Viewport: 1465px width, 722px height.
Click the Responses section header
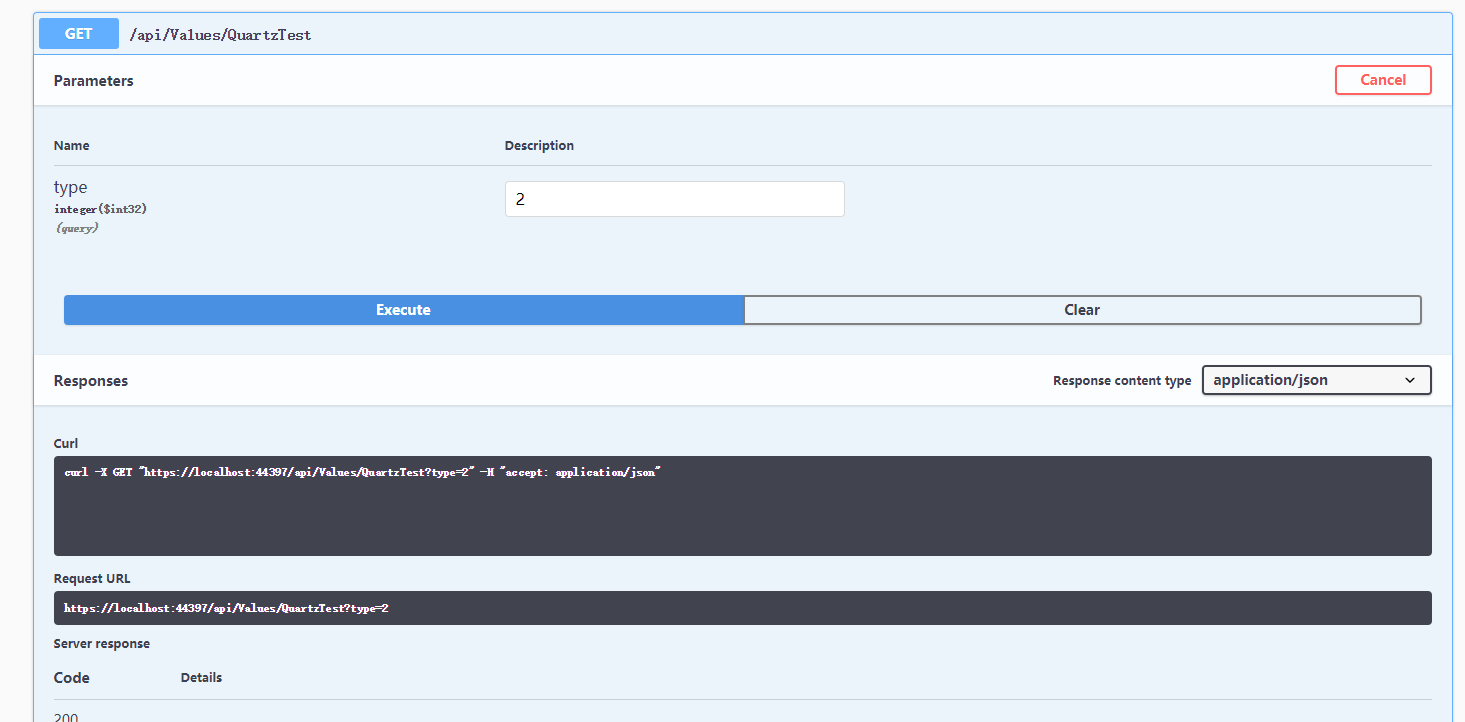[90, 381]
